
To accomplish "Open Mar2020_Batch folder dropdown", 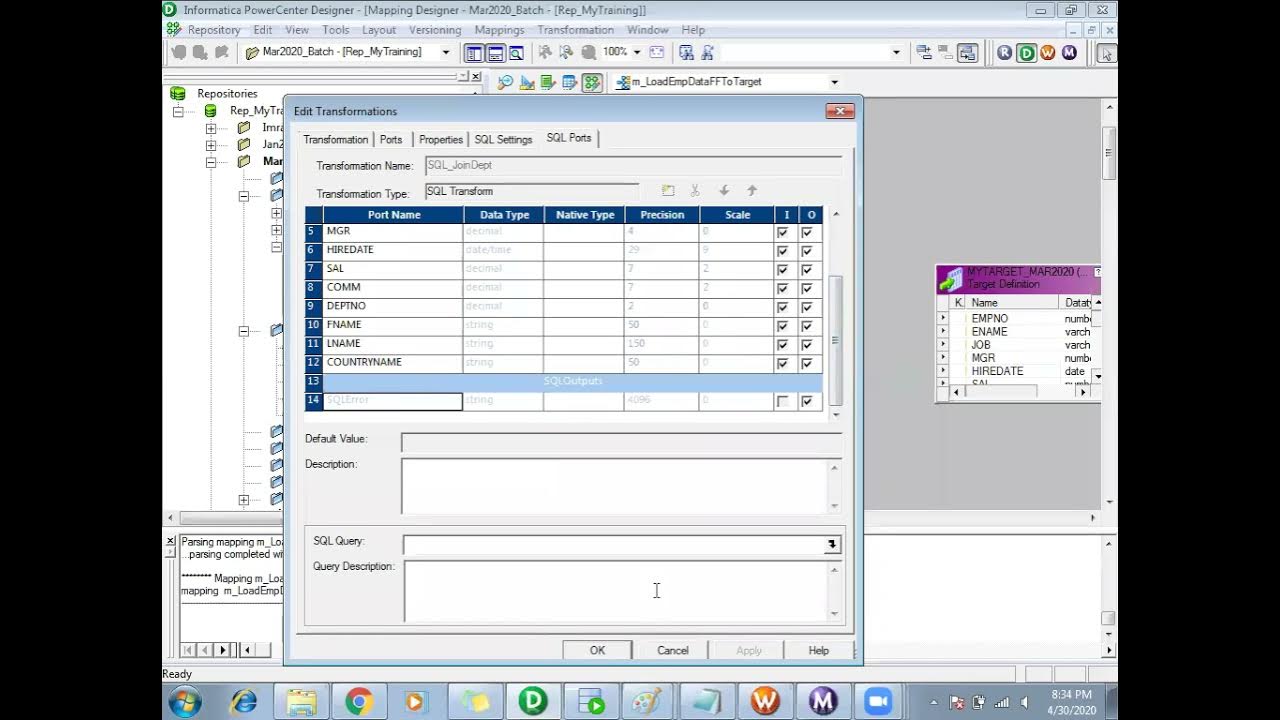I will [446, 52].
